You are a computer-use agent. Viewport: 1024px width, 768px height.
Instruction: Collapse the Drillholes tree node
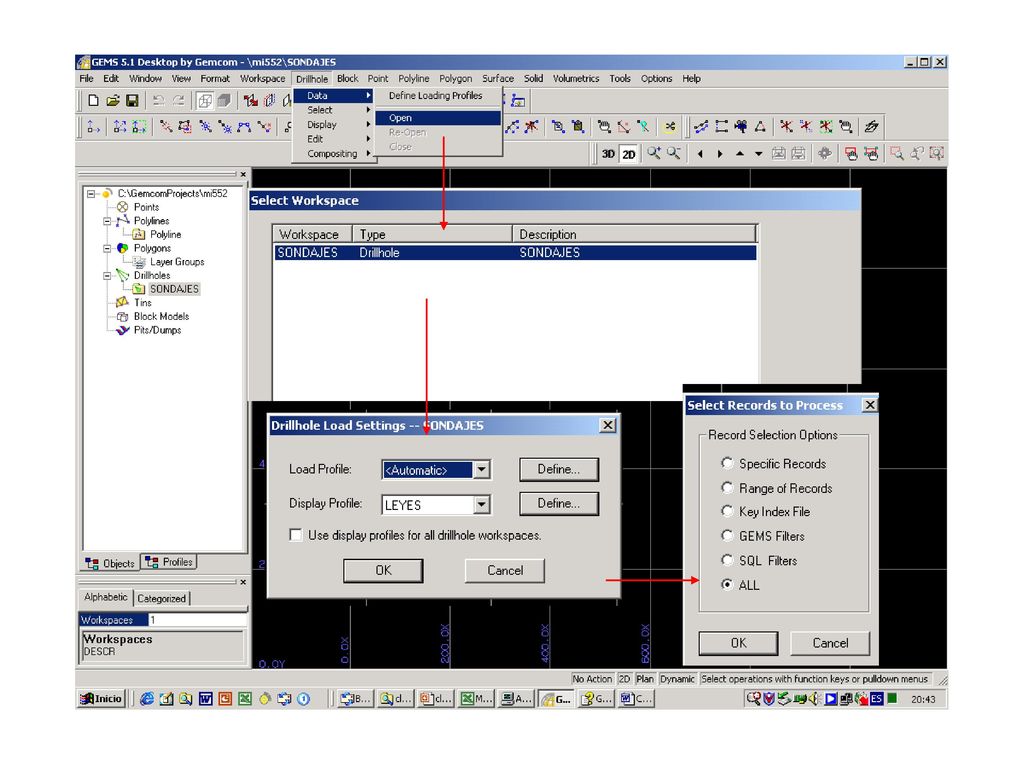coord(107,276)
